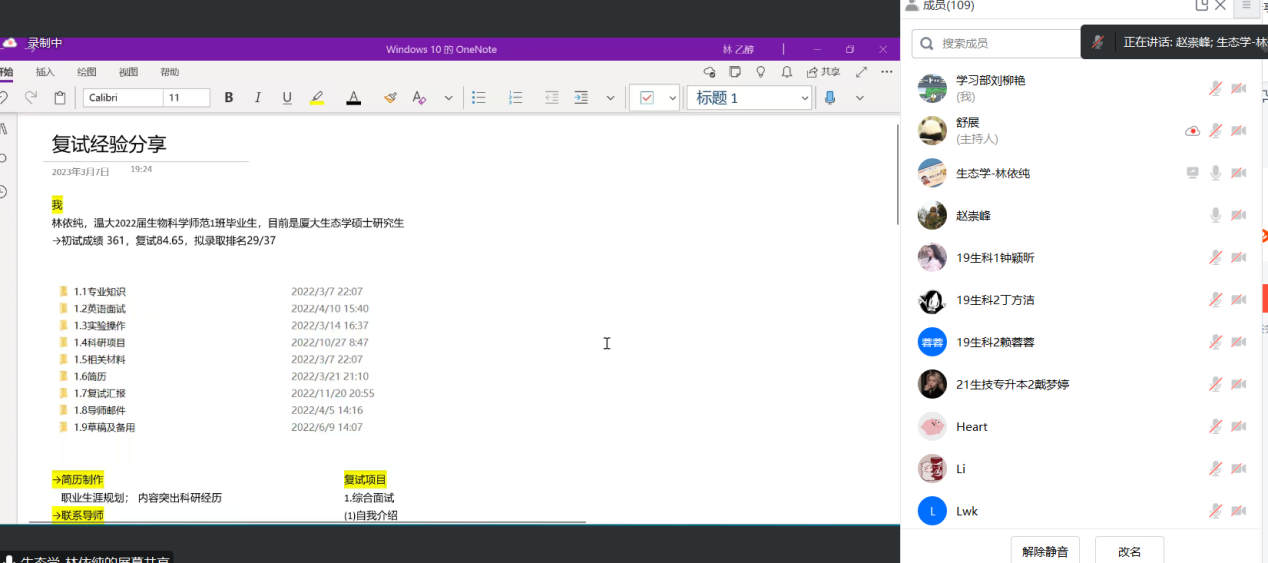Select the format painter tool
Screen dimensions: 1268x563
(x=390, y=98)
